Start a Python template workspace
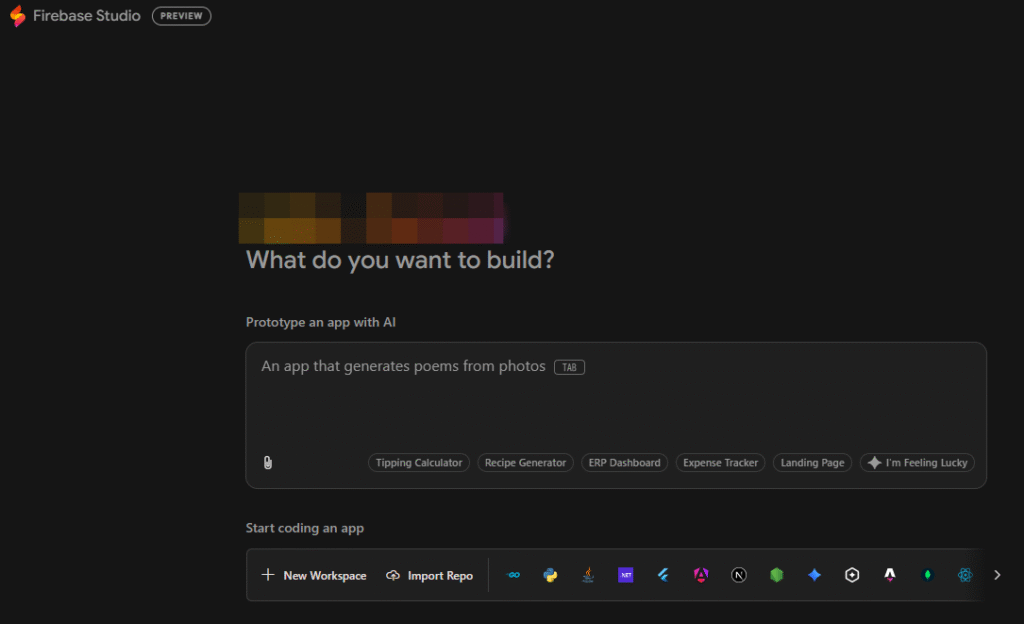Viewport: 1024px width, 624px height. 551,575
